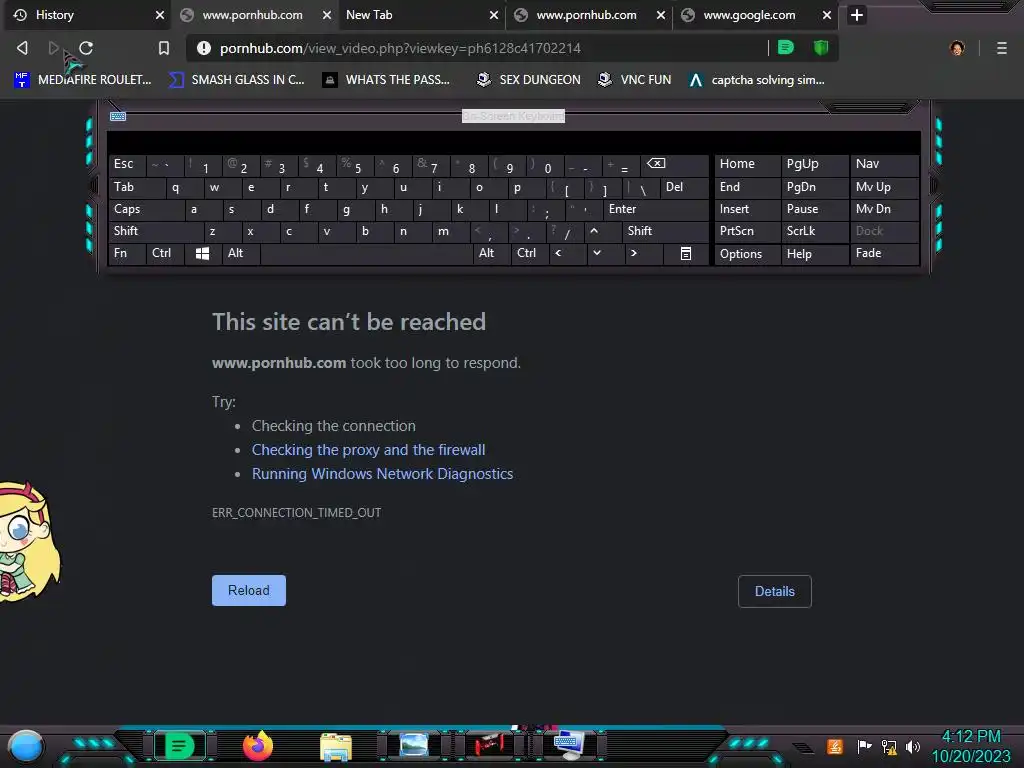Open the green shield extension icon
The width and height of the screenshot is (1024, 768).
pyautogui.click(x=821, y=47)
